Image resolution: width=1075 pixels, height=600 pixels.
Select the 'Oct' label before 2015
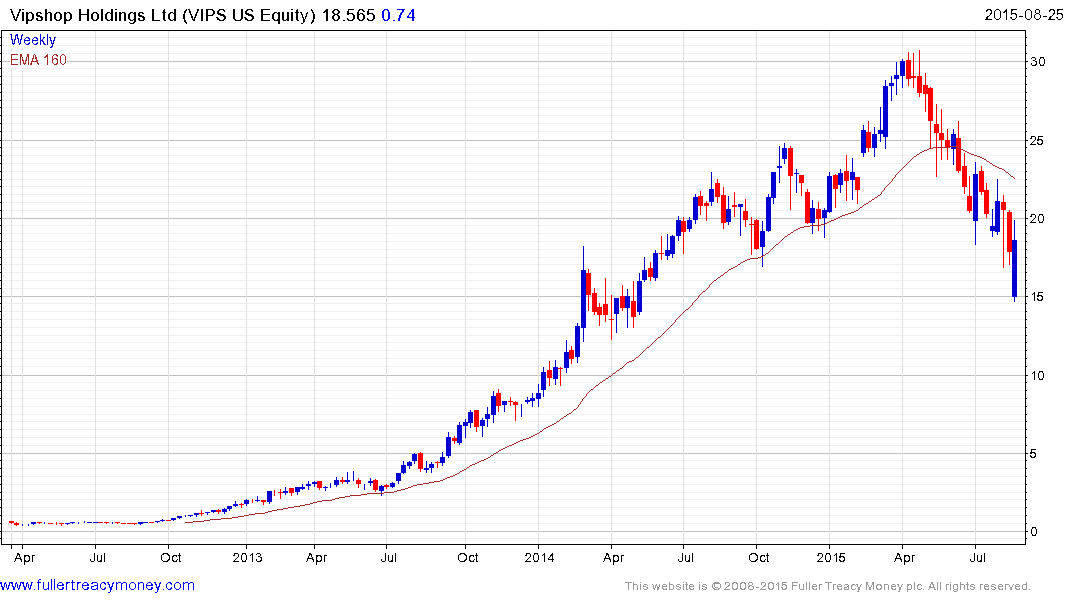click(x=759, y=557)
